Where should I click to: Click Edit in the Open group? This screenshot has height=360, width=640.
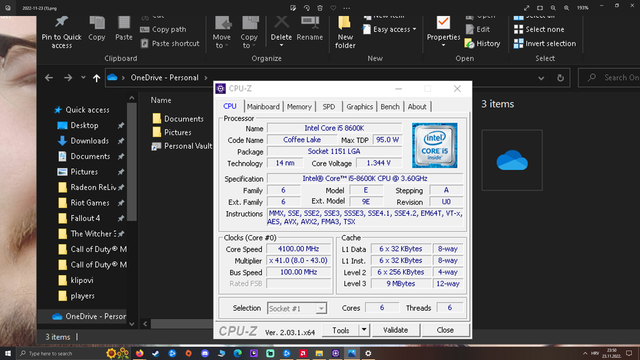coord(478,29)
